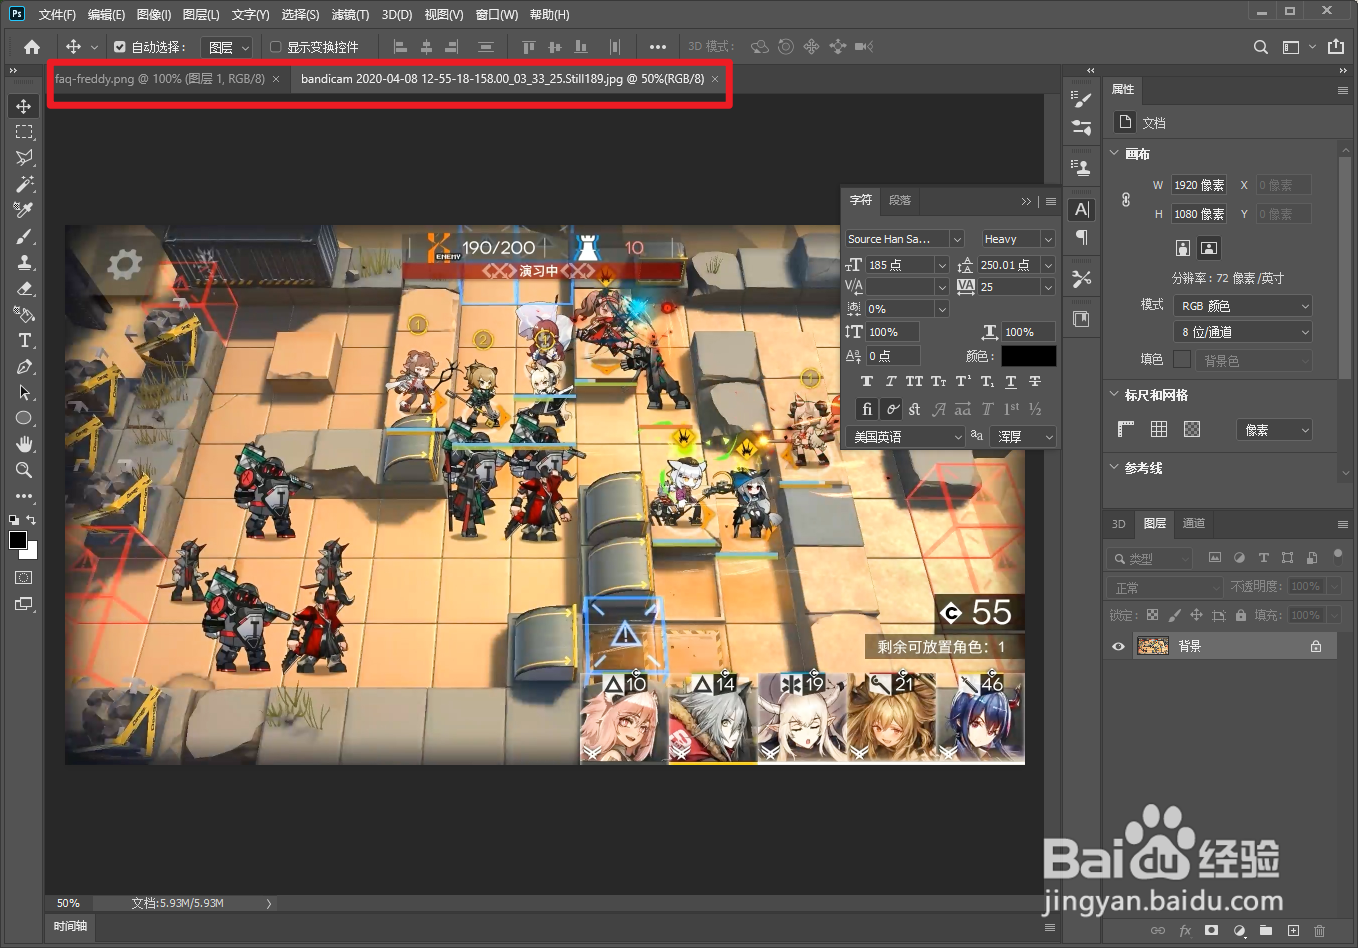Click the portrait orientation canvas button
Image resolution: width=1358 pixels, height=948 pixels.
click(1183, 248)
